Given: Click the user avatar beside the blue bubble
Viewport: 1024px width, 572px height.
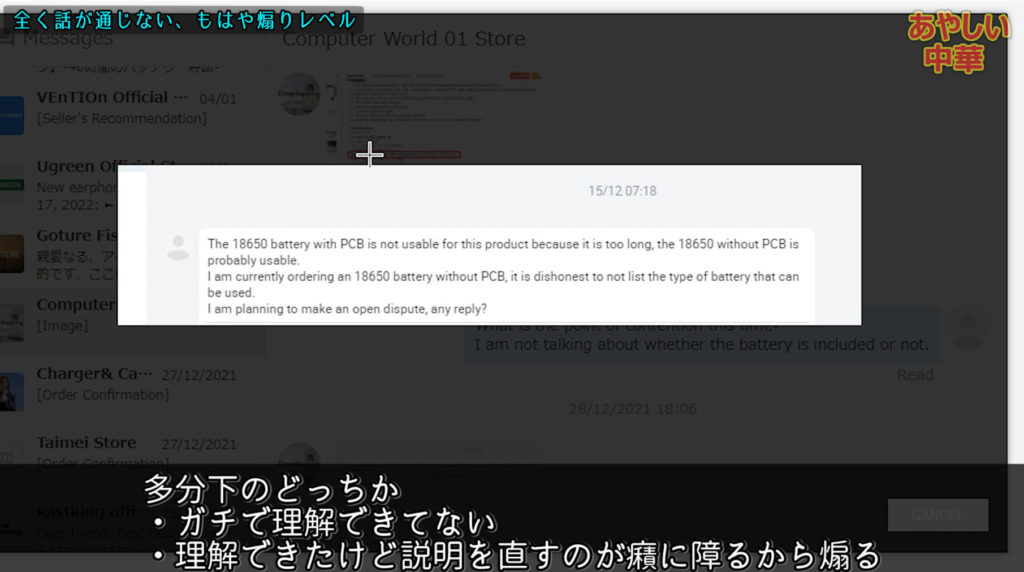Looking at the screenshot, I should click(x=967, y=329).
